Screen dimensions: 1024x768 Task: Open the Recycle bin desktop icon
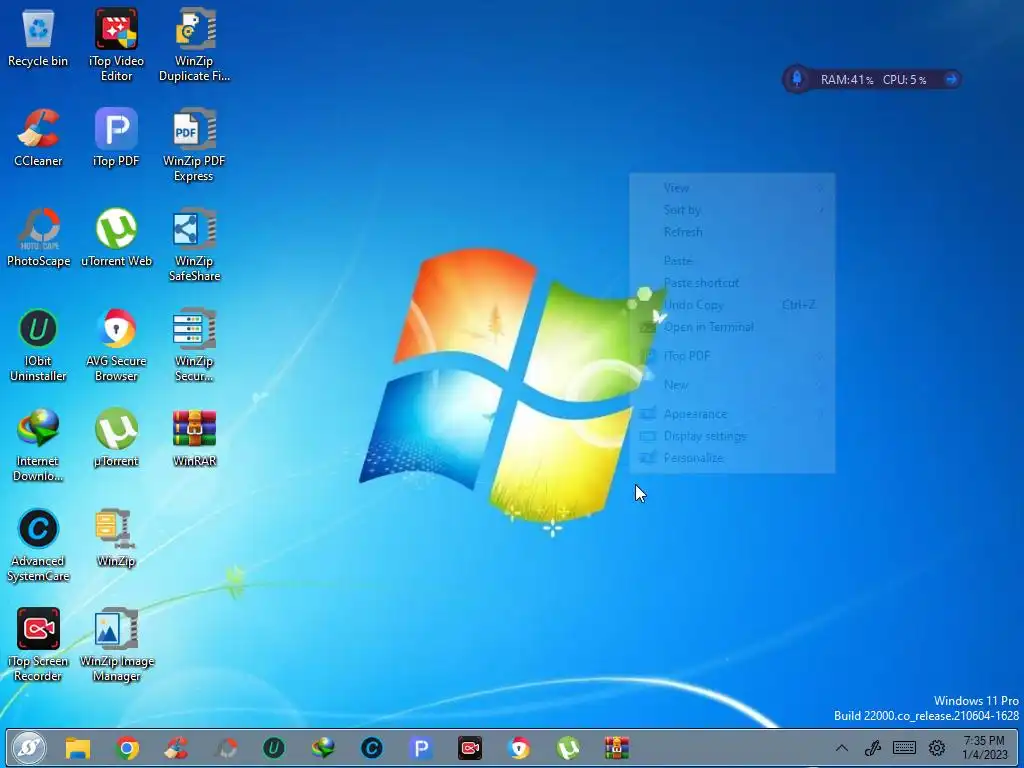[x=38, y=38]
